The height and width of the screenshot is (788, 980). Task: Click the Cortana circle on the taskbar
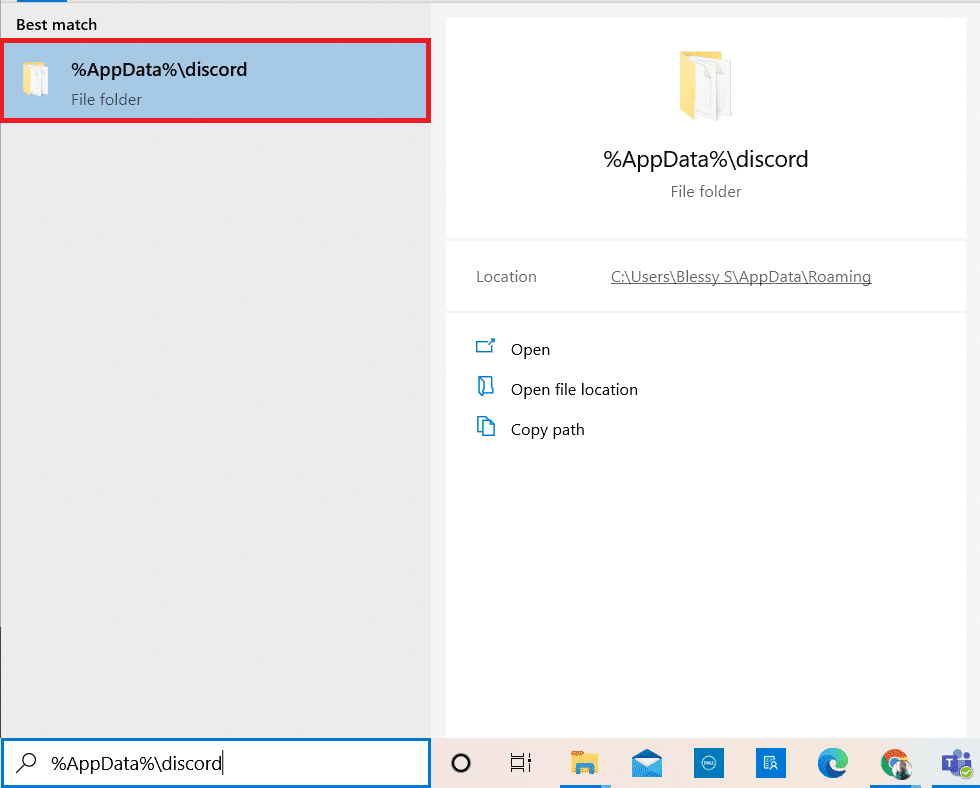click(x=460, y=763)
